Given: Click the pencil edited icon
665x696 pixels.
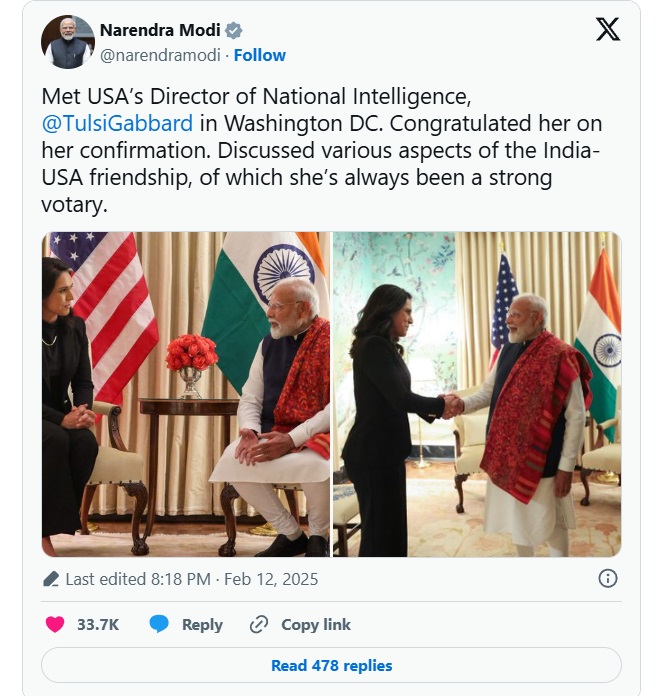Looking at the screenshot, I should pyautogui.click(x=51, y=579).
